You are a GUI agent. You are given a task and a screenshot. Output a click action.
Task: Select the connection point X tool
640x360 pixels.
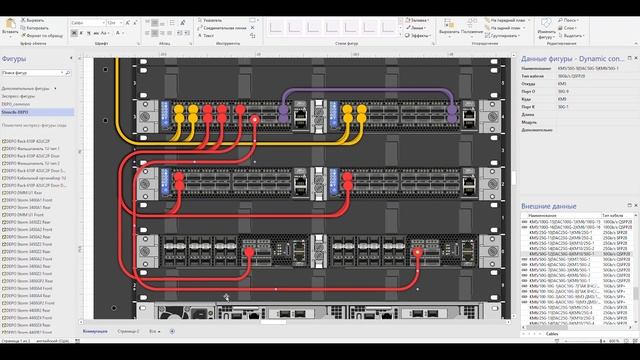[x=253, y=28]
